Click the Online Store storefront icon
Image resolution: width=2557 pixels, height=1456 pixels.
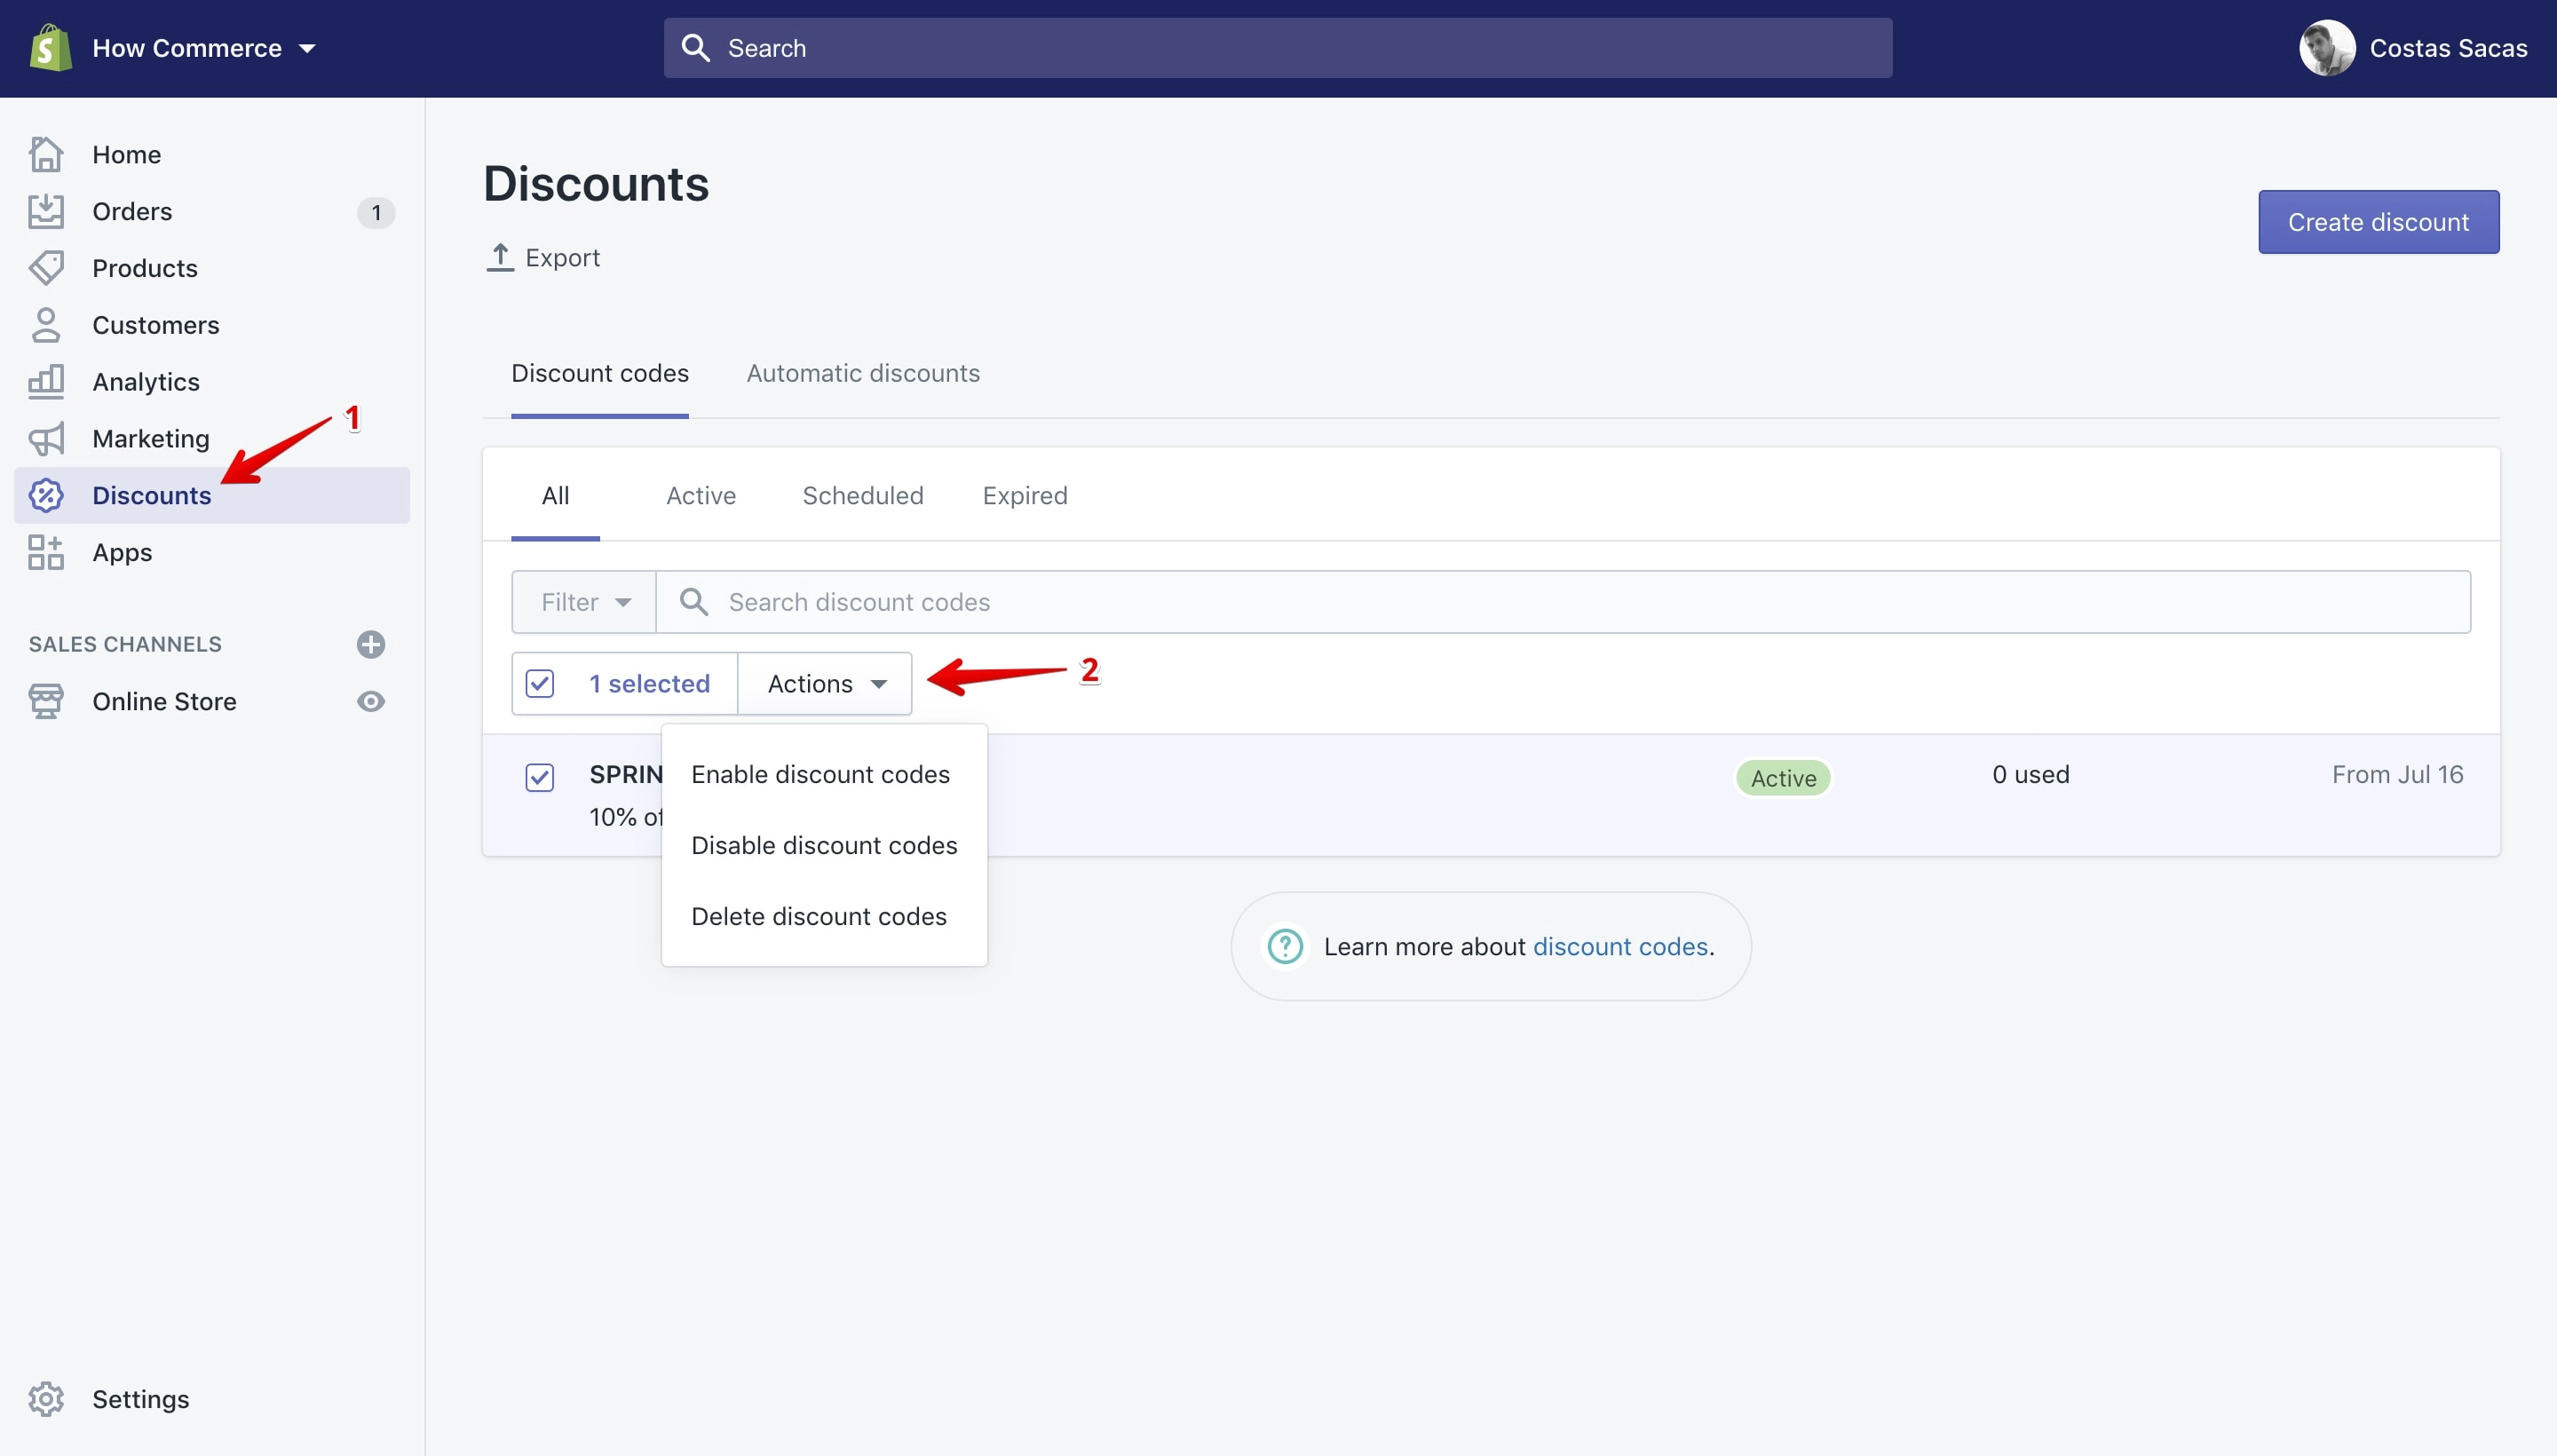(x=46, y=701)
